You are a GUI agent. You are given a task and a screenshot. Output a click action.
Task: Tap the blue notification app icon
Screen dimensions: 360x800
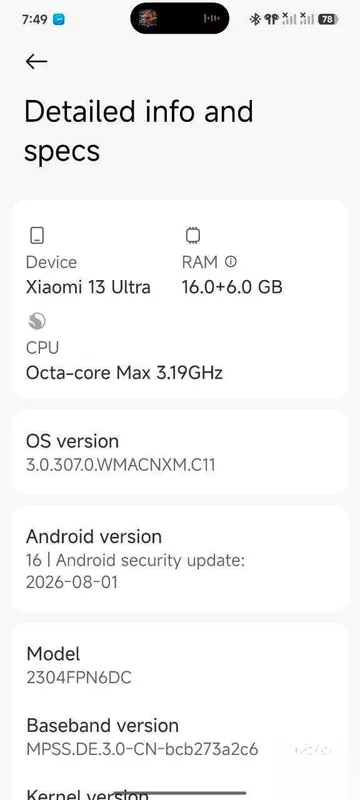pyautogui.click(x=59, y=20)
